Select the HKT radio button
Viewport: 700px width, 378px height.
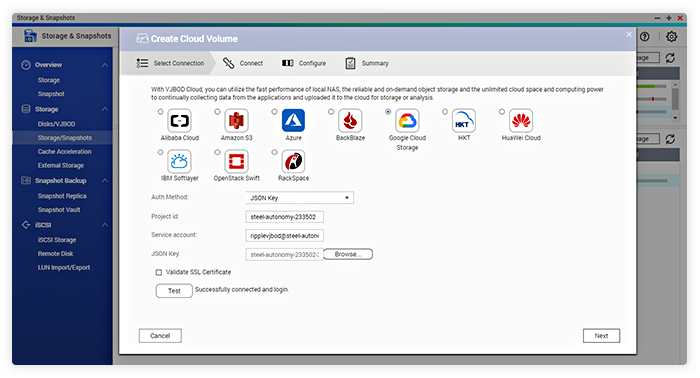click(445, 112)
